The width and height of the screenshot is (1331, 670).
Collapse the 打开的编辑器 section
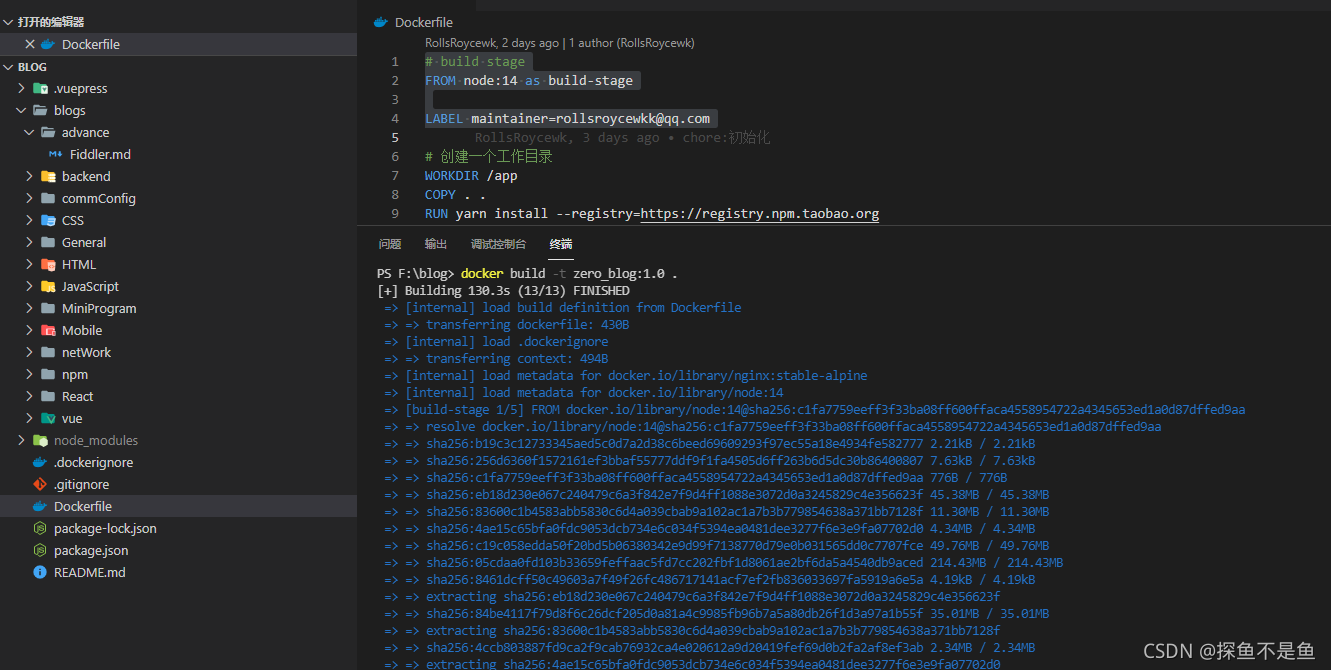point(8,21)
